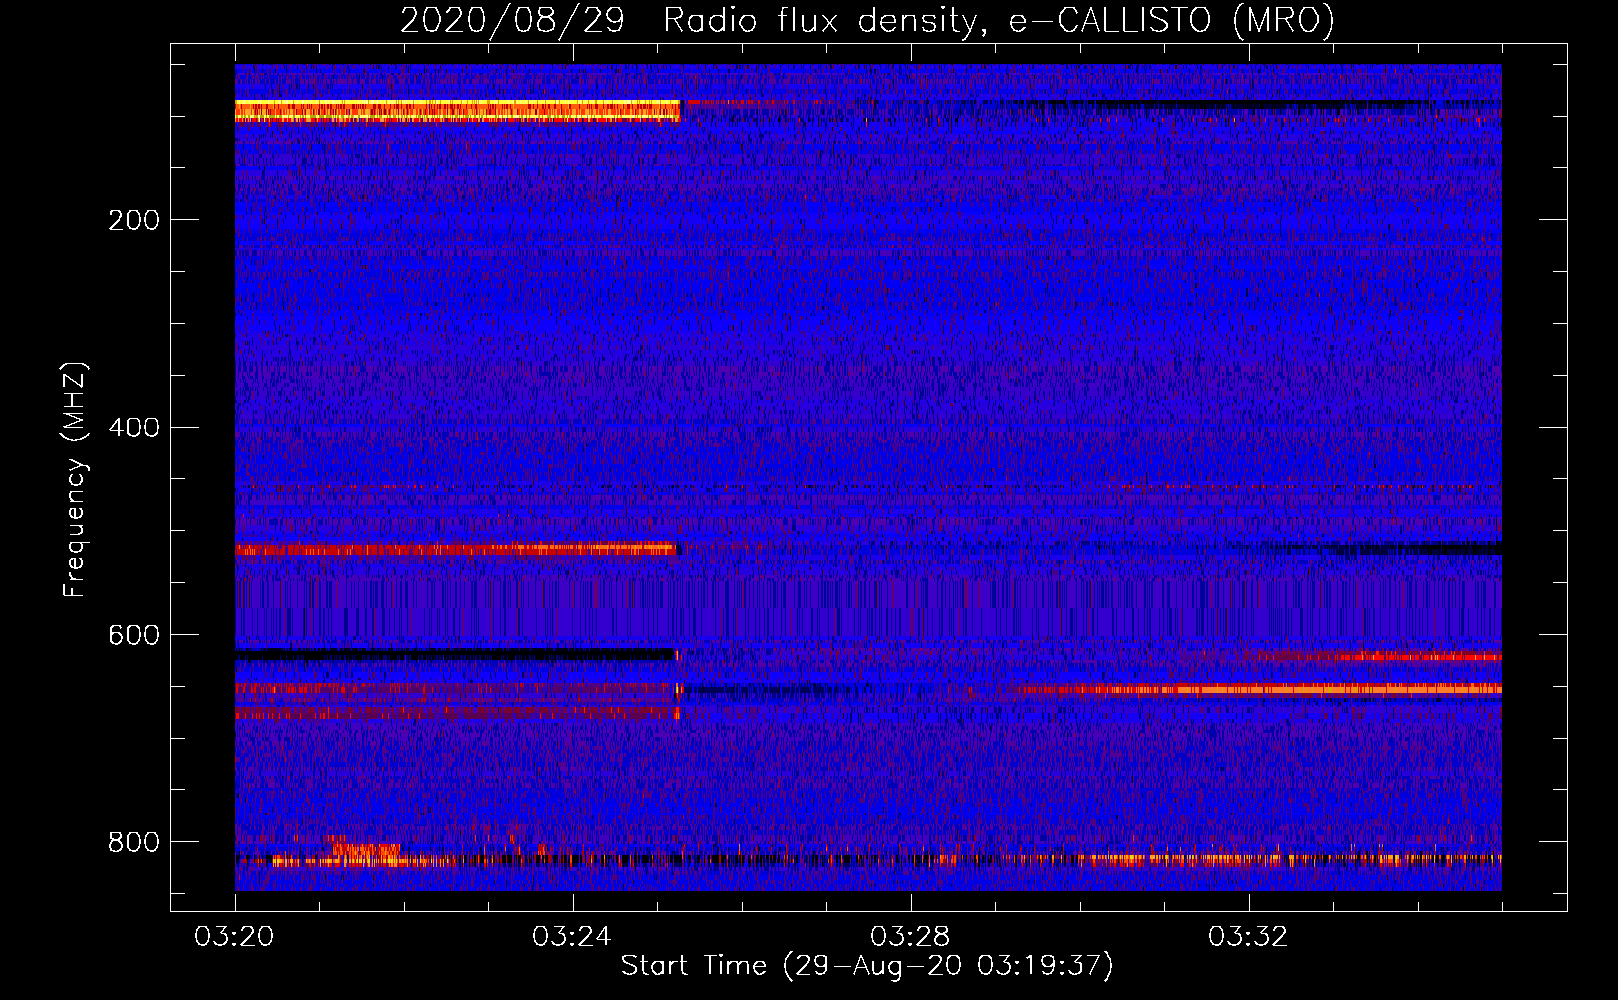Screen dimensions: 1618x1000
Task: Click the 600 frequency tick label
Action: pyautogui.click(x=134, y=636)
